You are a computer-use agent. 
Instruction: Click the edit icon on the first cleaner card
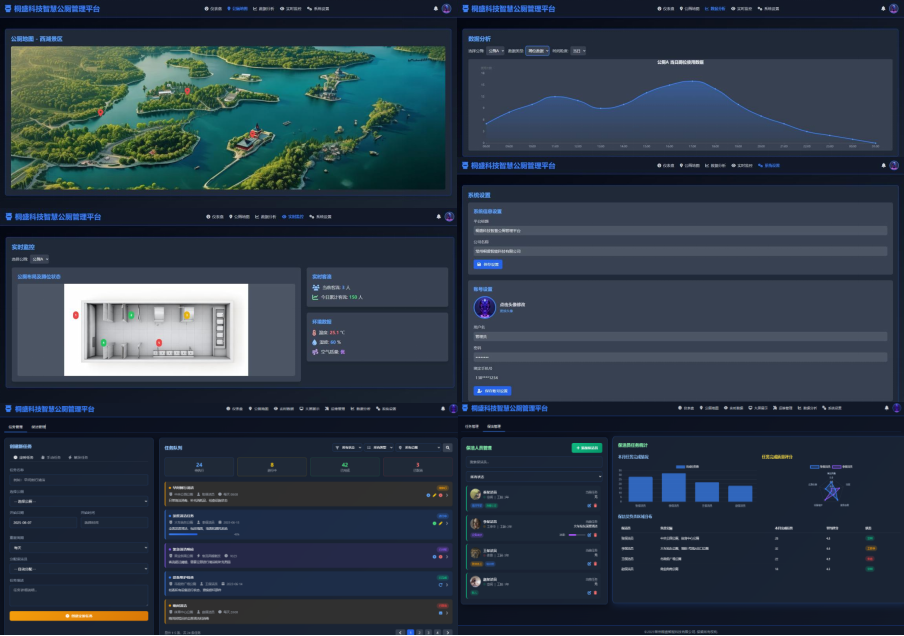pos(589,506)
